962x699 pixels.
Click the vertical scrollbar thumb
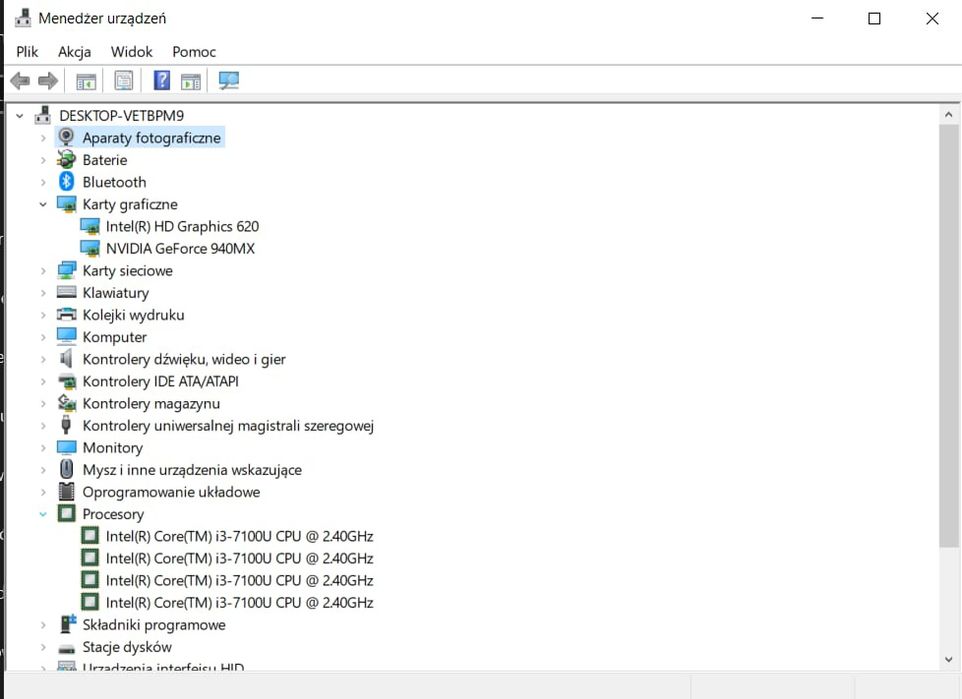tap(948, 335)
